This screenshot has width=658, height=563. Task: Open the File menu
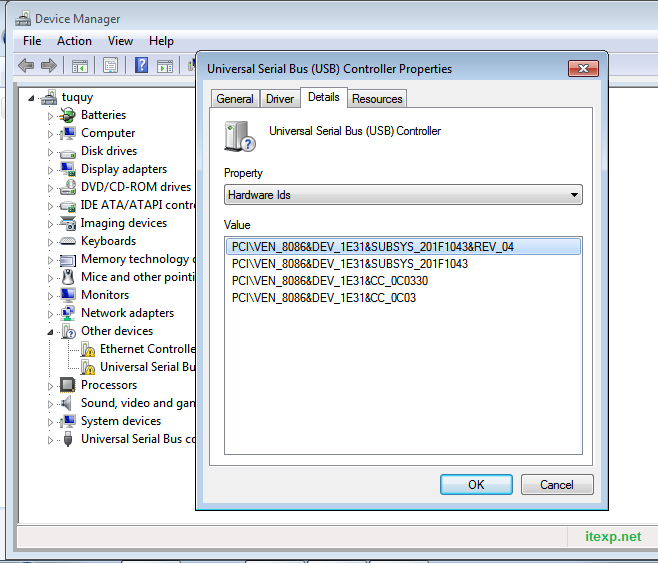point(32,41)
